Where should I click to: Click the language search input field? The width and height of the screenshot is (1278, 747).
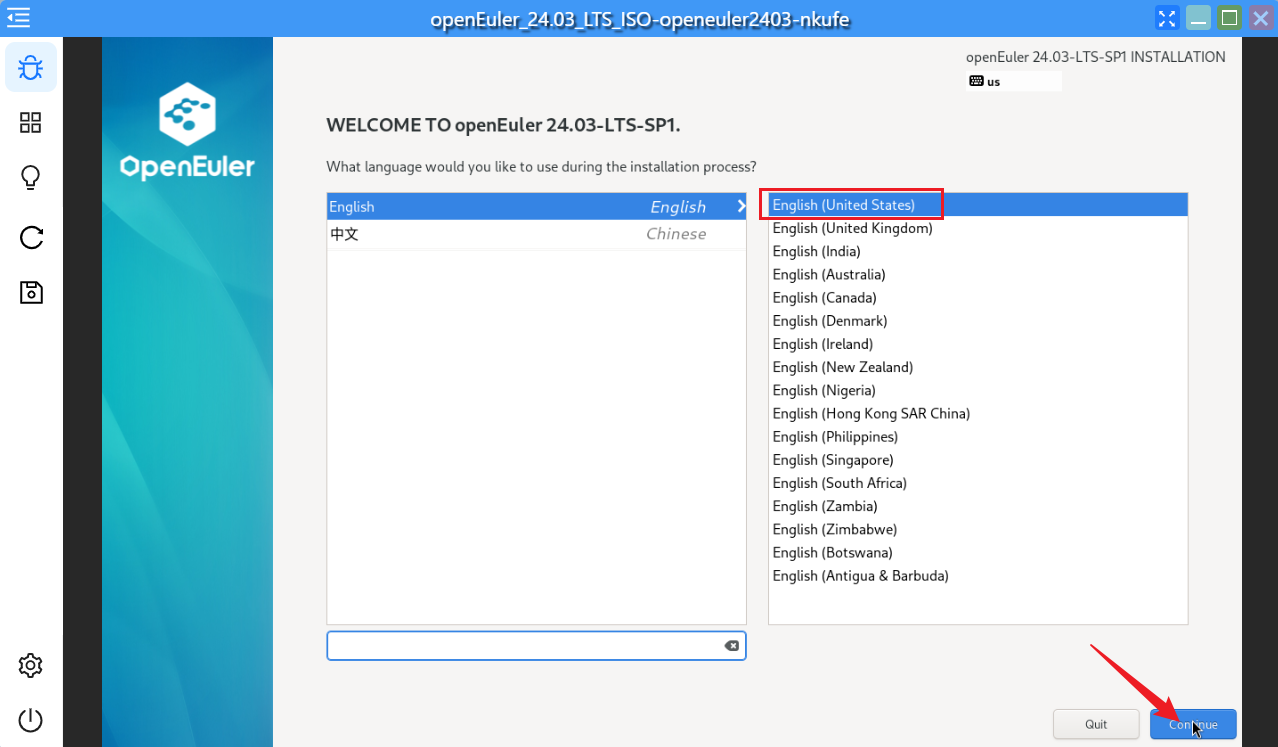[x=536, y=646]
